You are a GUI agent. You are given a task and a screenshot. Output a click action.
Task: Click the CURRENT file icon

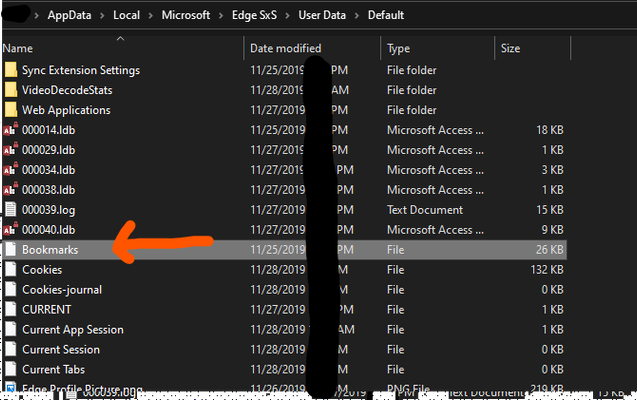coord(11,309)
